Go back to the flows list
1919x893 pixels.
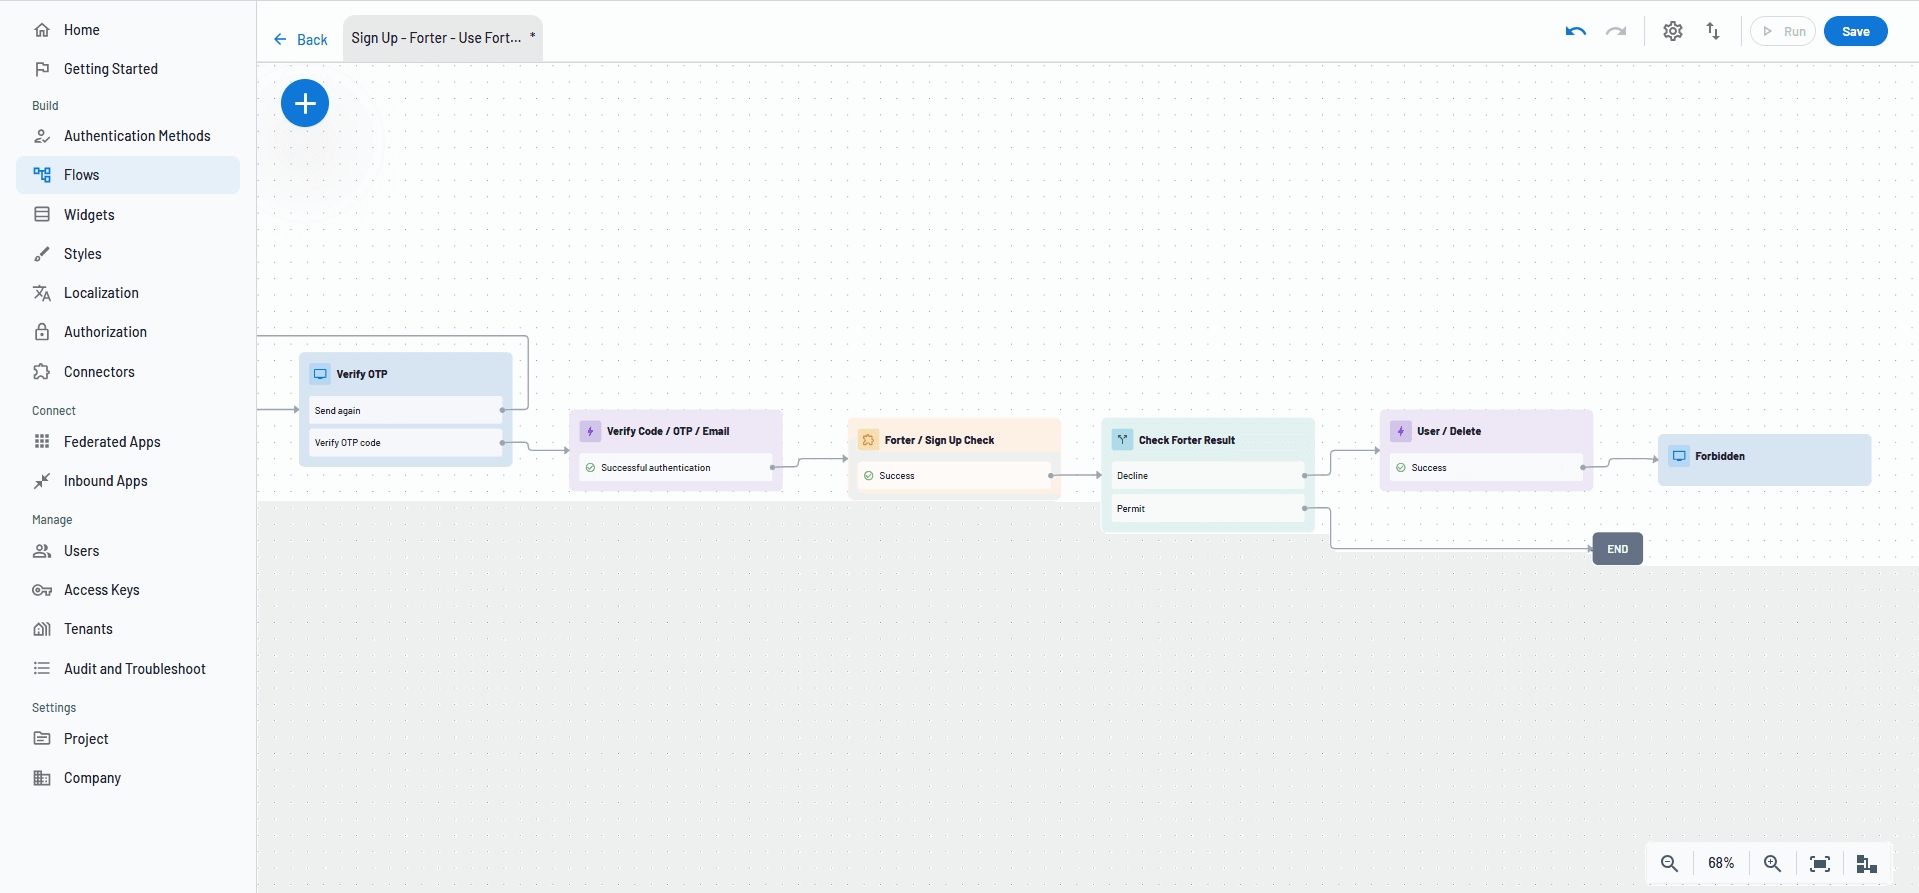pyautogui.click(x=301, y=39)
